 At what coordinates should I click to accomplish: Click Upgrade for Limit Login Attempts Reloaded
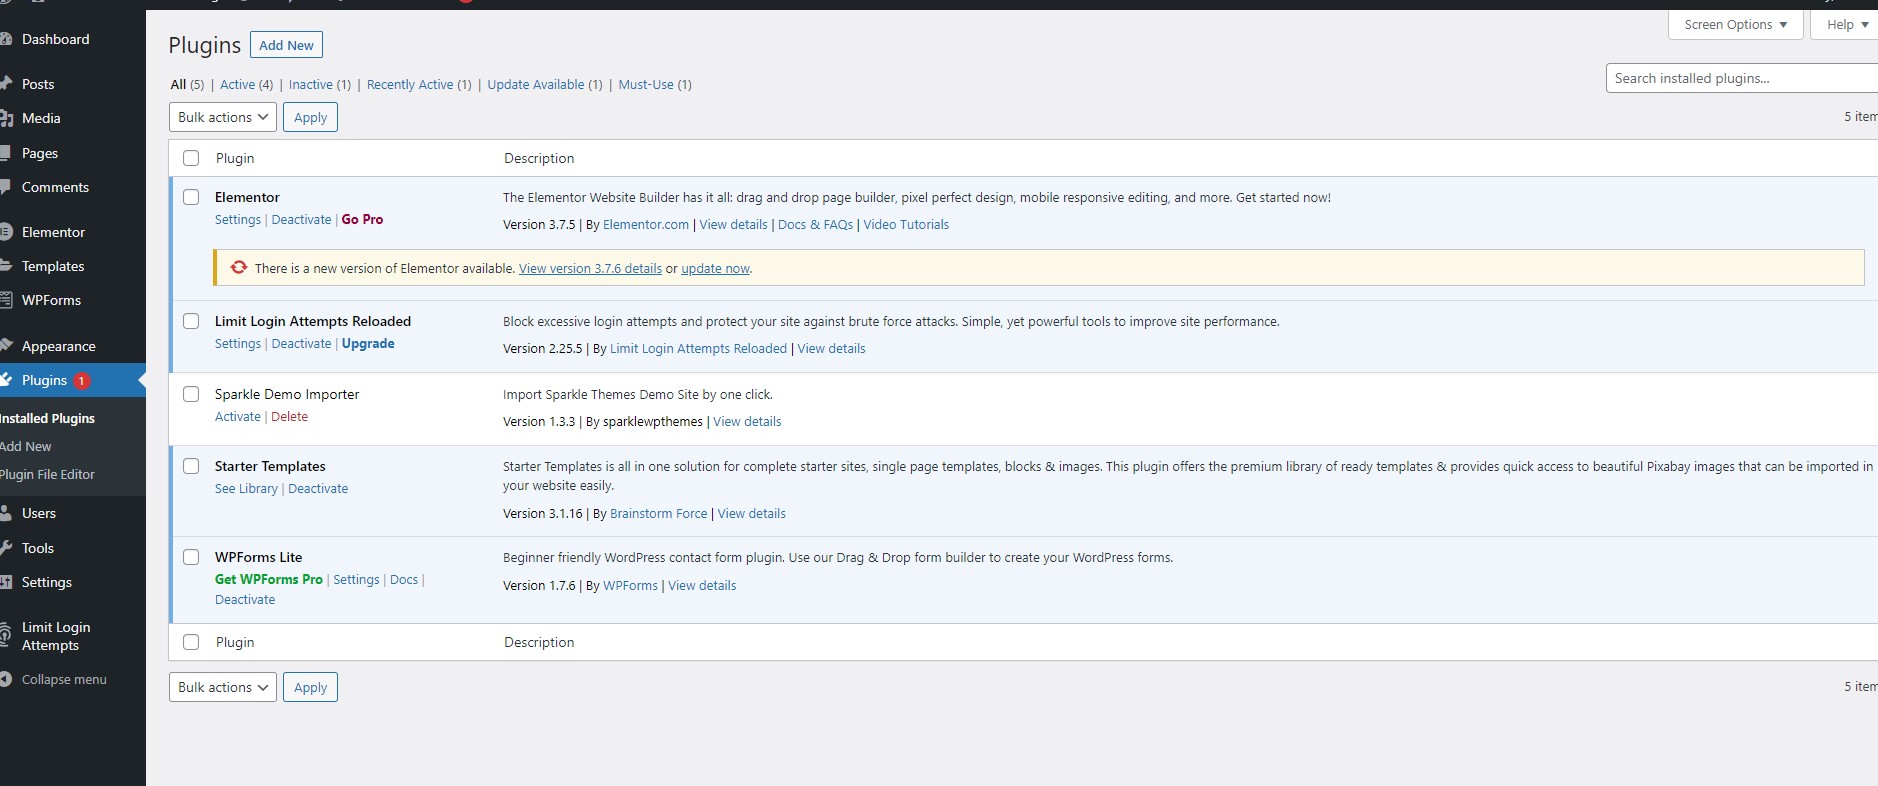pos(368,344)
